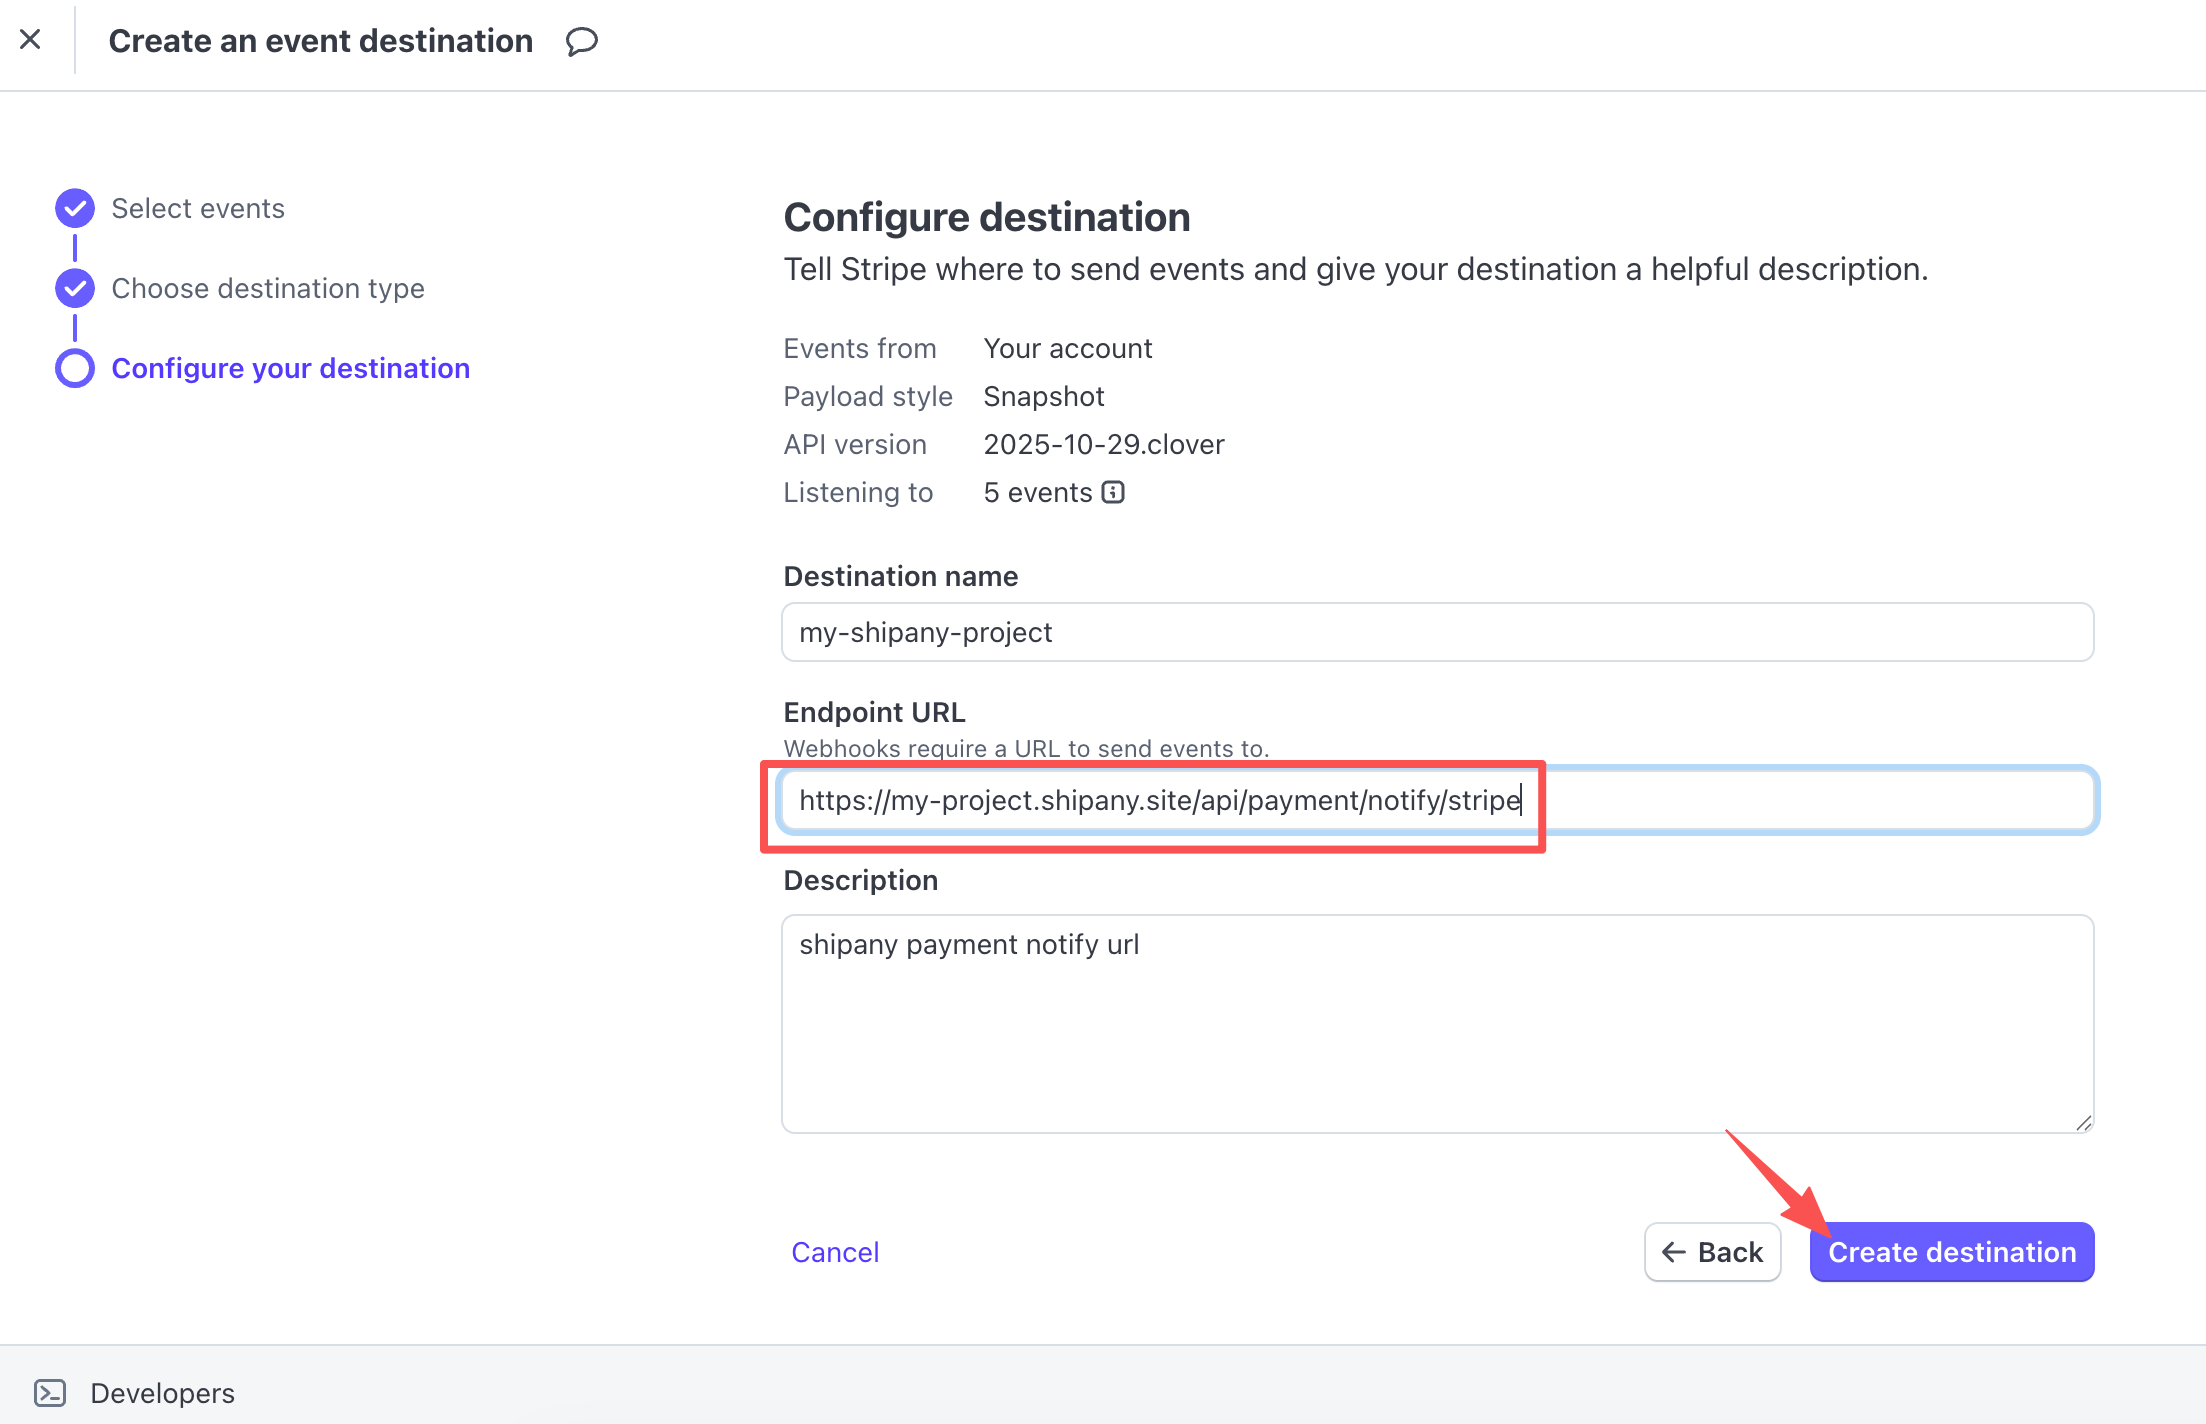Go to Choose destination type step
The image size is (2206, 1424).
click(x=268, y=288)
